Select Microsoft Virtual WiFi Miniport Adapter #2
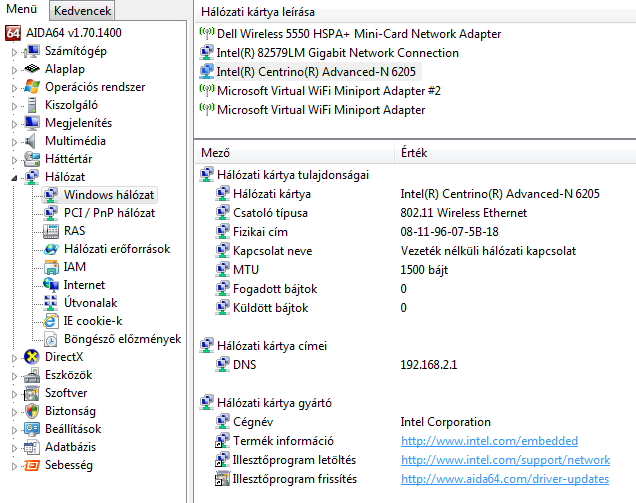Screen dimensions: 636x503 pyautogui.click(x=329, y=91)
